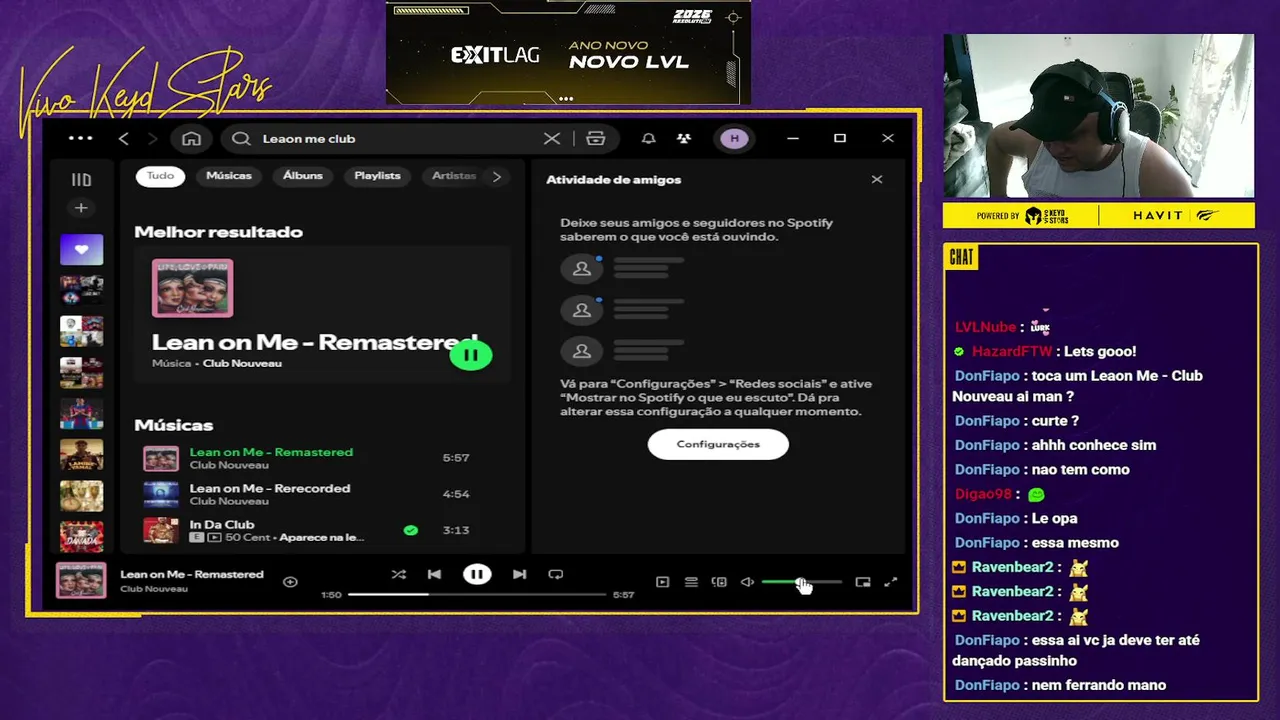Open the play queue
Image resolution: width=1280 pixels, height=720 pixels.
click(691, 582)
